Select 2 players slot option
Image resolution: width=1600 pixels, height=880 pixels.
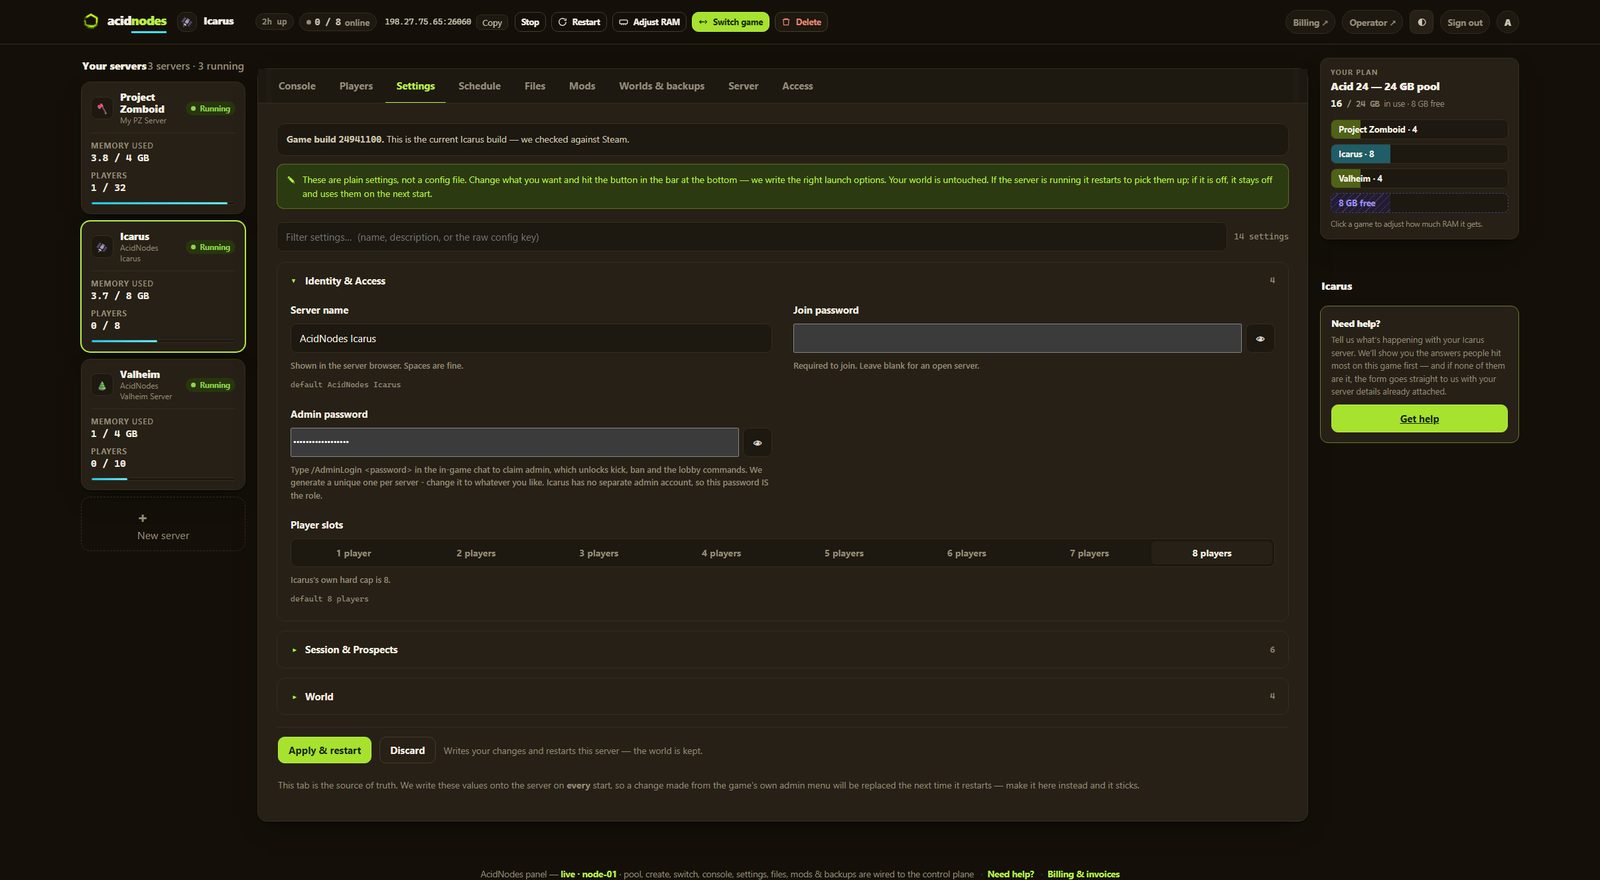(476, 553)
